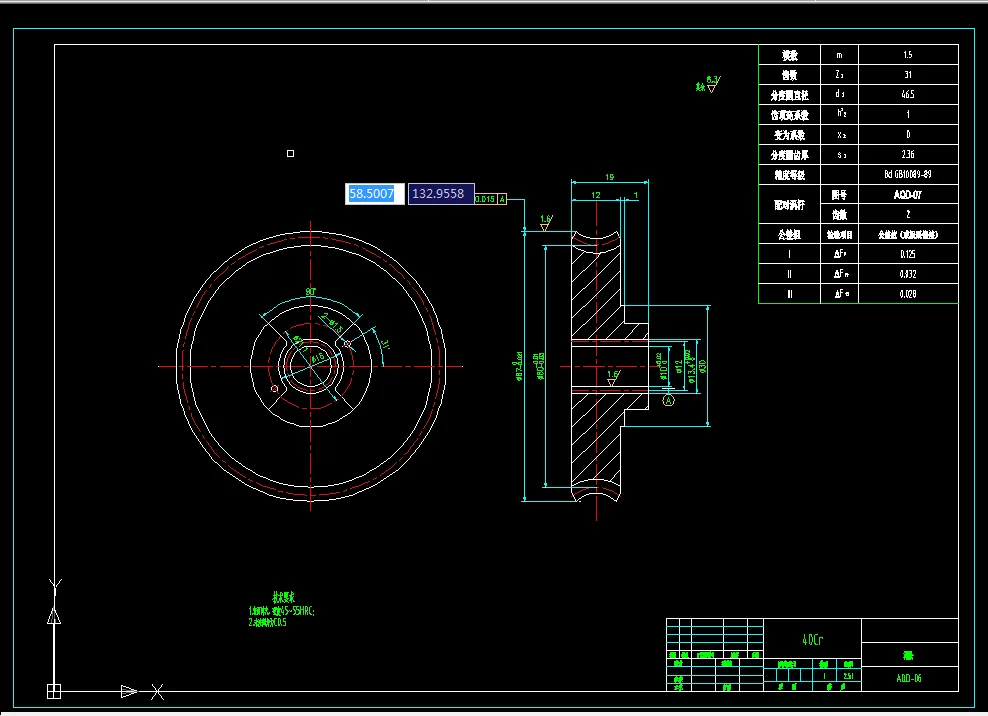Click the d2 symbol cell in parameter table
988x716 pixels.
click(x=839, y=95)
